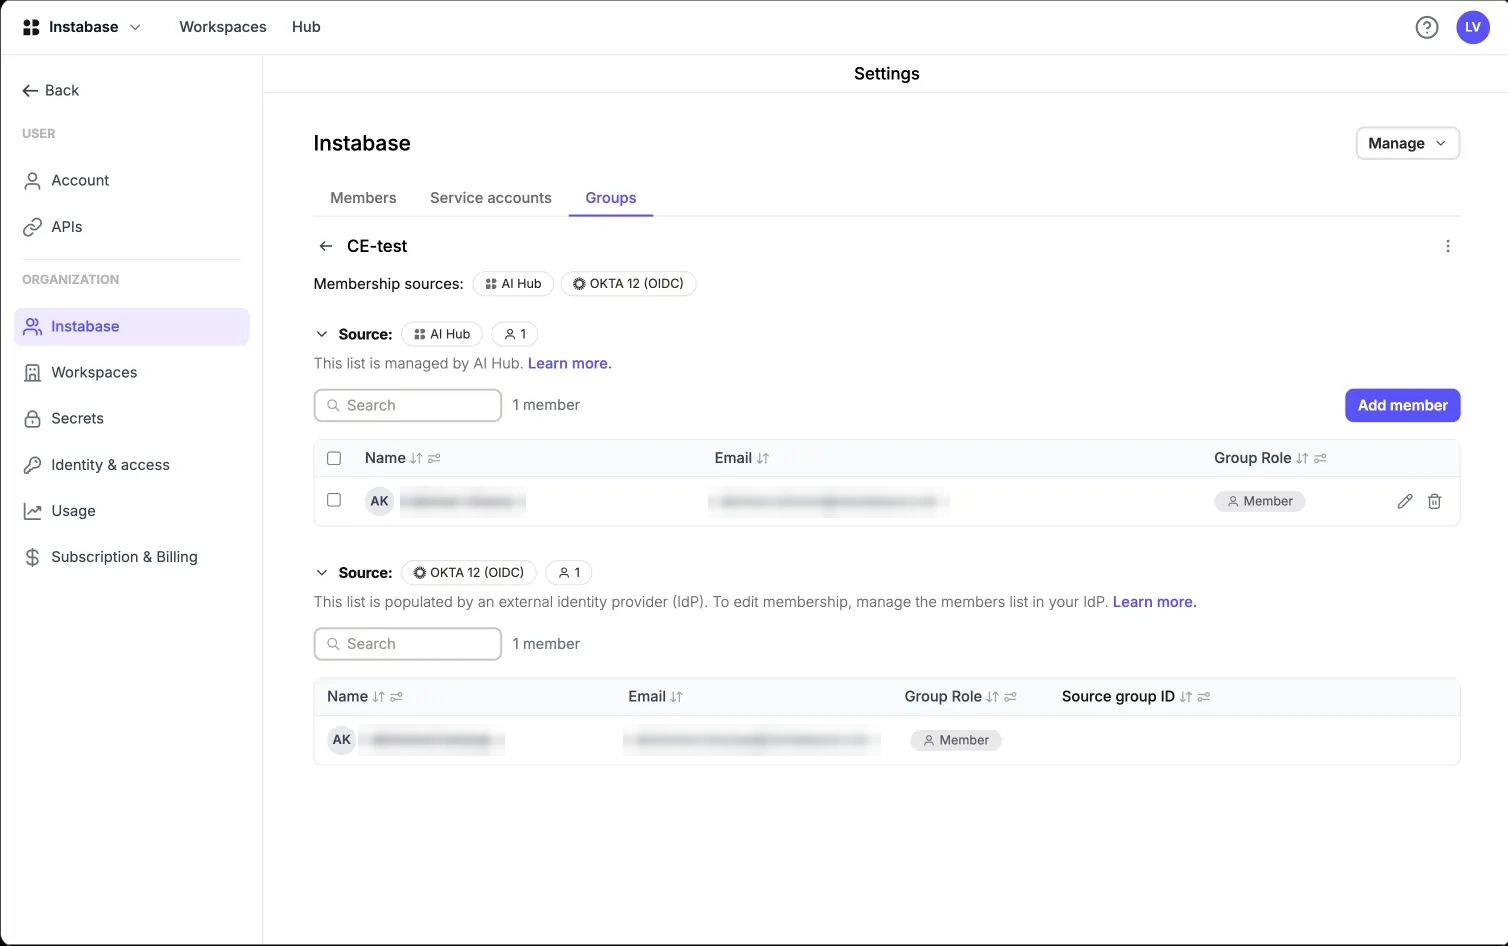The image size is (1508, 946).
Task: Open Identity & access settings
Action: (132, 465)
